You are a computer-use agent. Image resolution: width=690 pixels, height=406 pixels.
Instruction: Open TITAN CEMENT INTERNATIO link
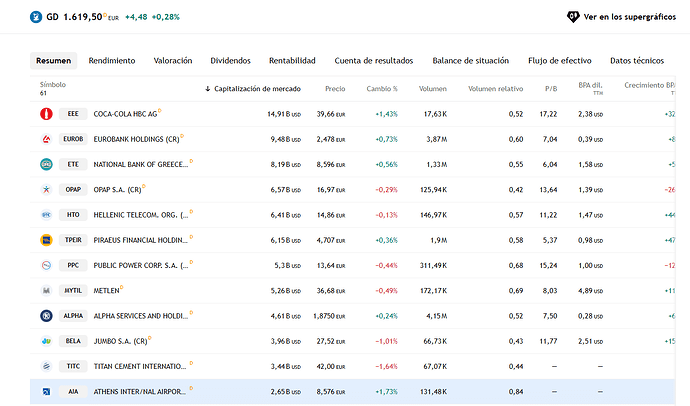pyautogui.click(x=141, y=366)
